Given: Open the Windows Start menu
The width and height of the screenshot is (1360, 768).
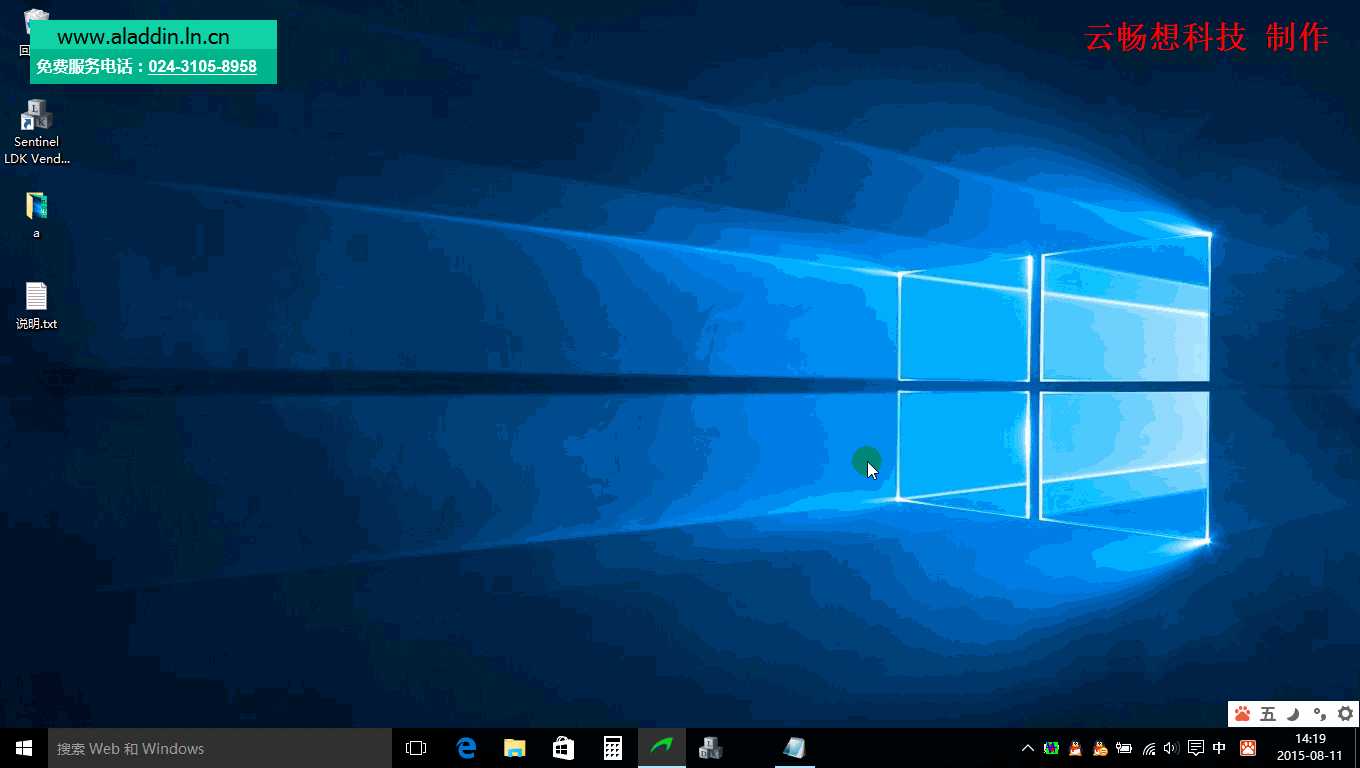Looking at the screenshot, I should pos(24,748).
